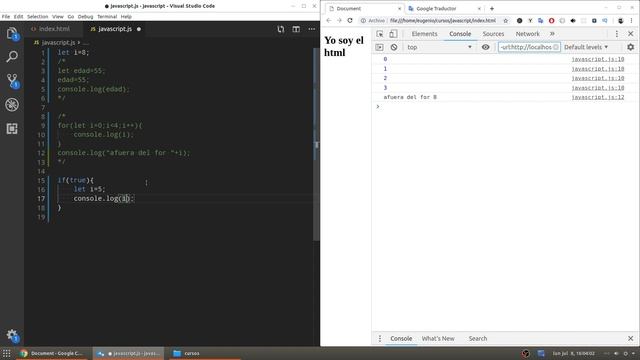Switch to the Network tab
Viewport: 640px width, 360px height.
pos(527,34)
